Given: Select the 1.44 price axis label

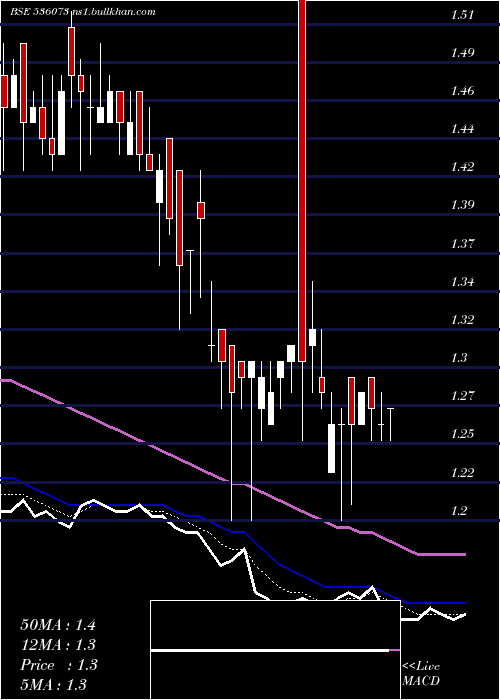Looking at the screenshot, I should 462,129.
